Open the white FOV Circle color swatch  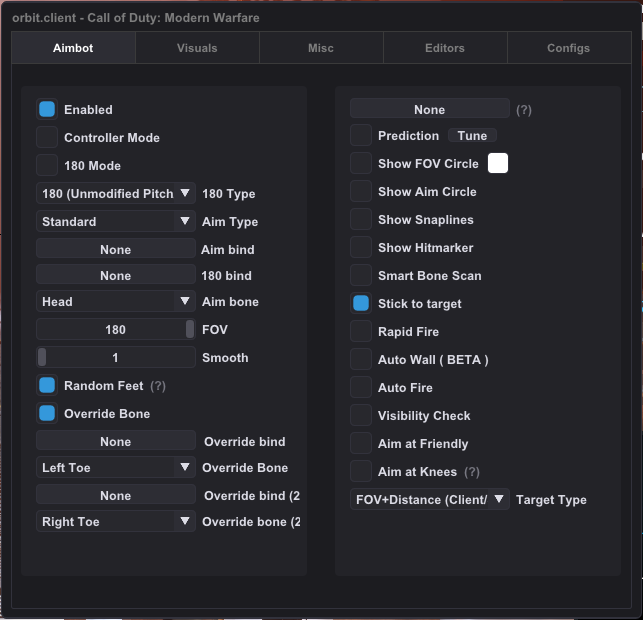497,164
